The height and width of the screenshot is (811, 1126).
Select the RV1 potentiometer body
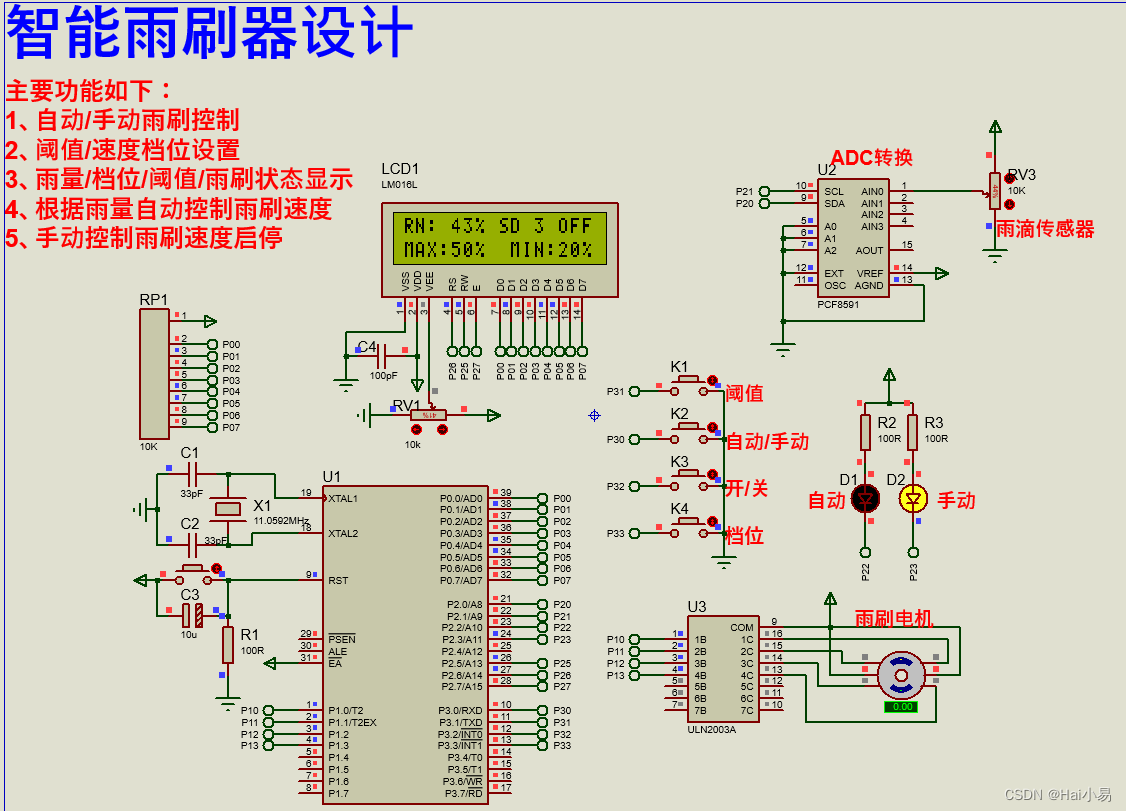(429, 415)
